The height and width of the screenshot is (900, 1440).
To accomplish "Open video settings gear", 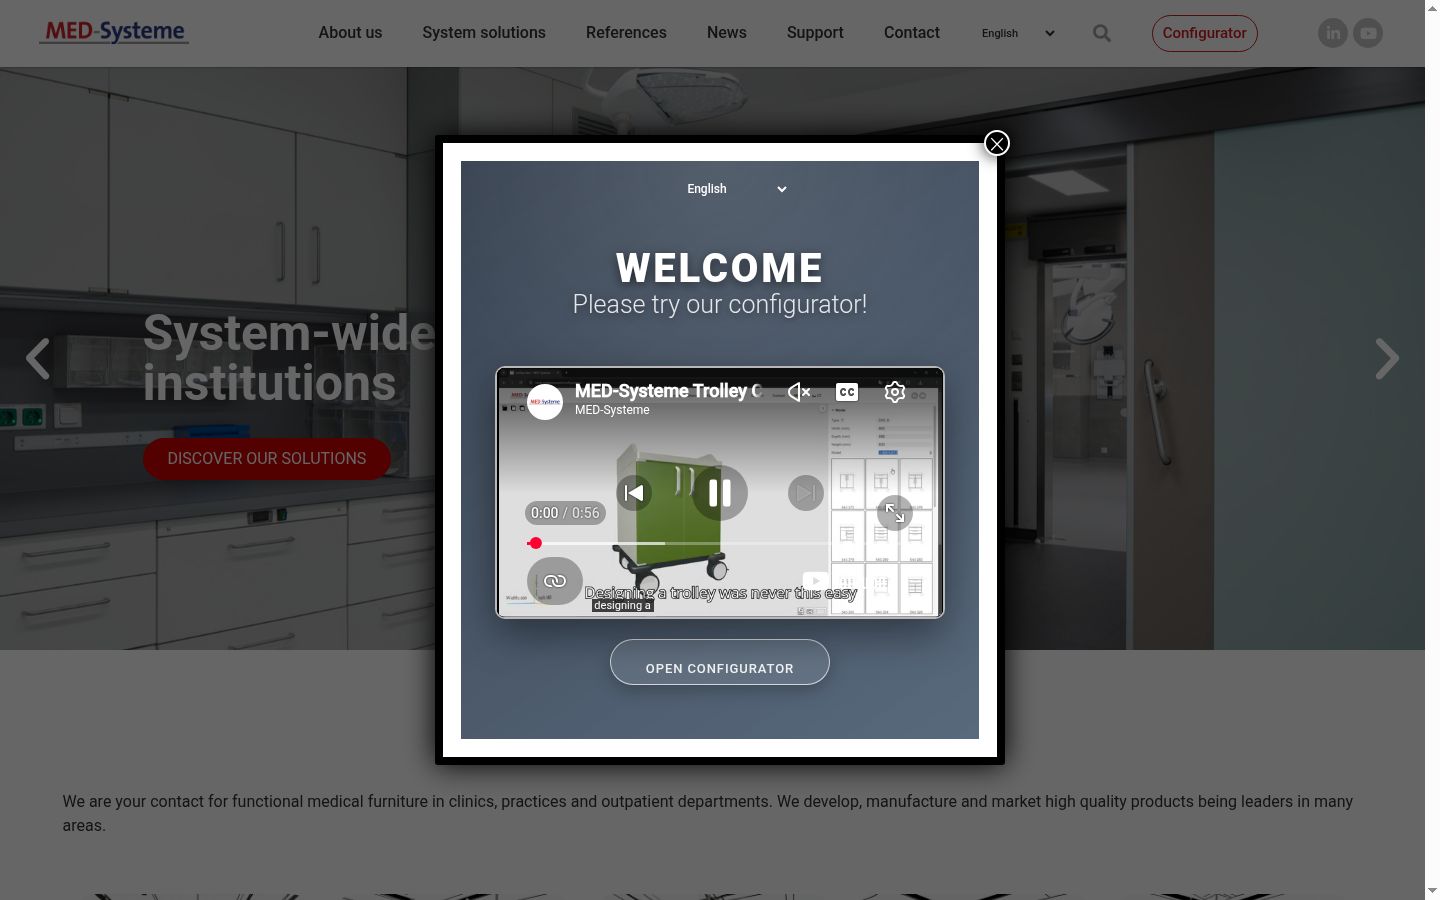I will click(x=895, y=392).
